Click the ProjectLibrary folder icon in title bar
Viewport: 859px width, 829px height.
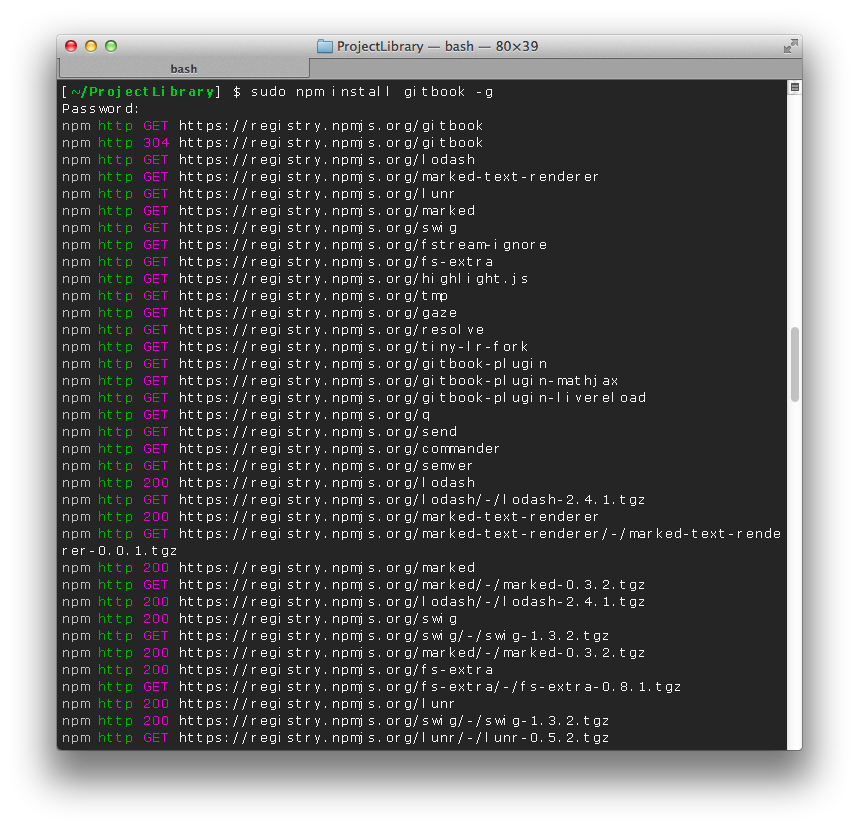pyautogui.click(x=324, y=46)
